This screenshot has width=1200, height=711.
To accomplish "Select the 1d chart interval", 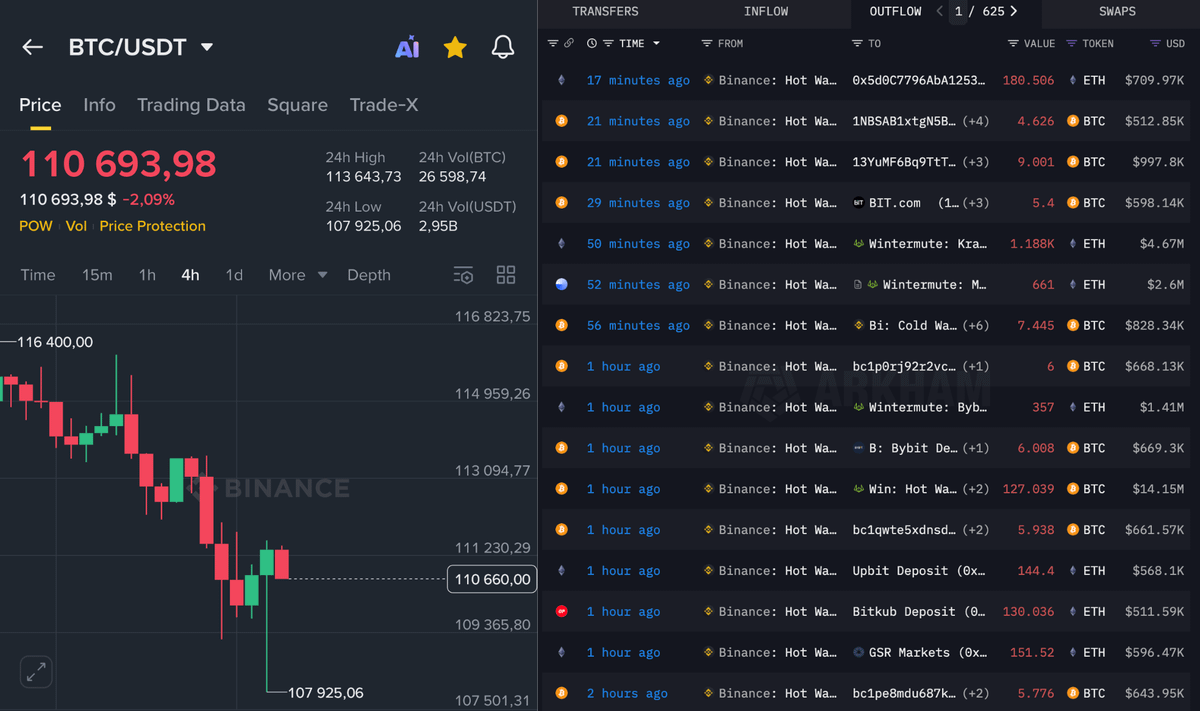I will 234,275.
